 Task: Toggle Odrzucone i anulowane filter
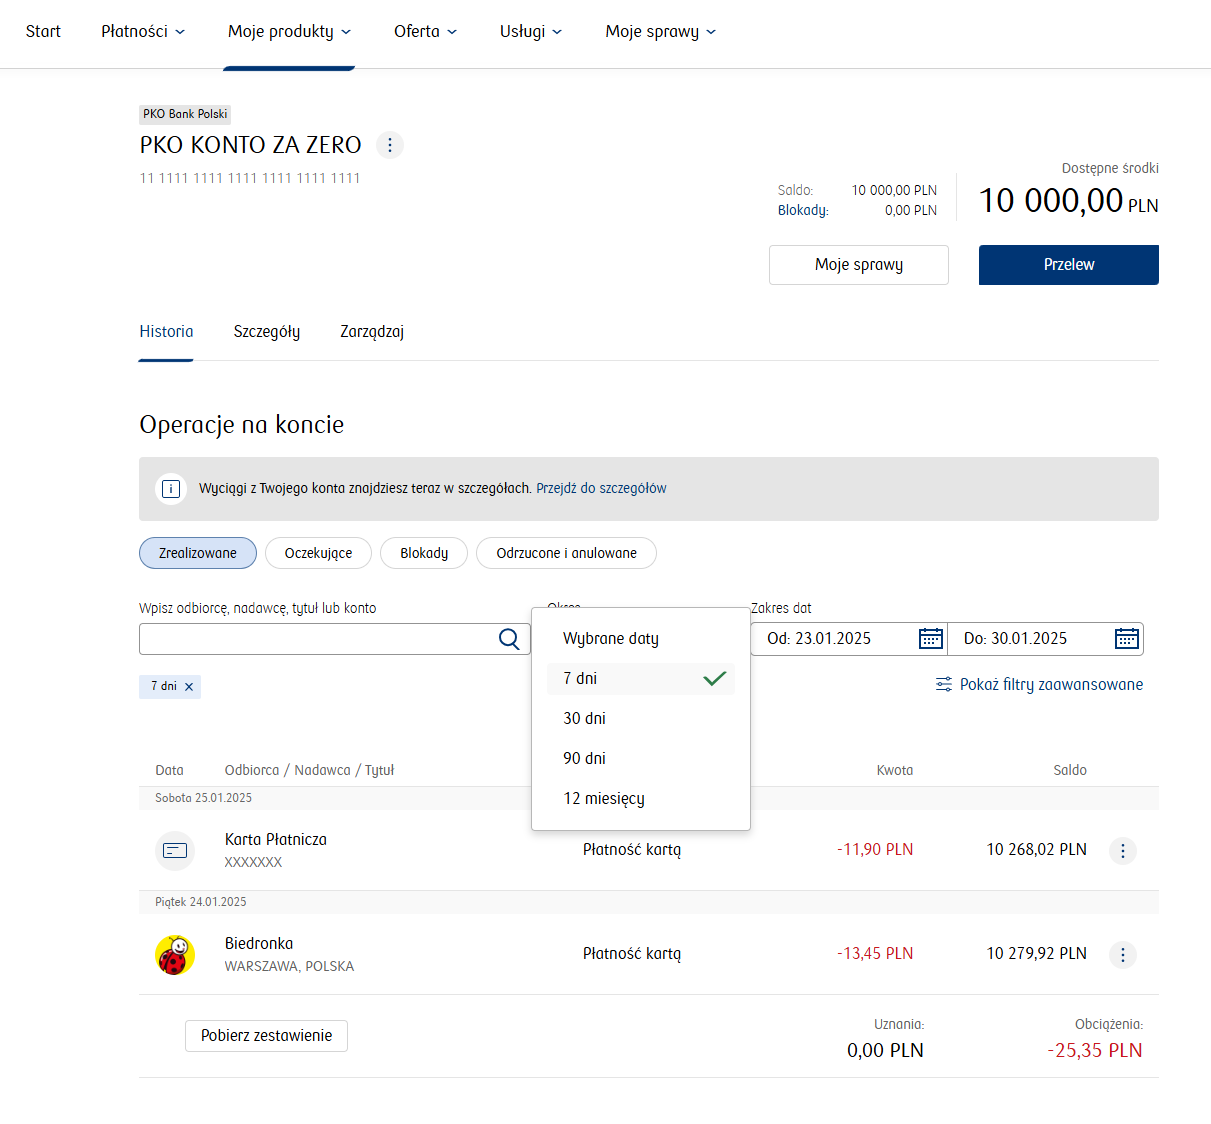pos(566,553)
